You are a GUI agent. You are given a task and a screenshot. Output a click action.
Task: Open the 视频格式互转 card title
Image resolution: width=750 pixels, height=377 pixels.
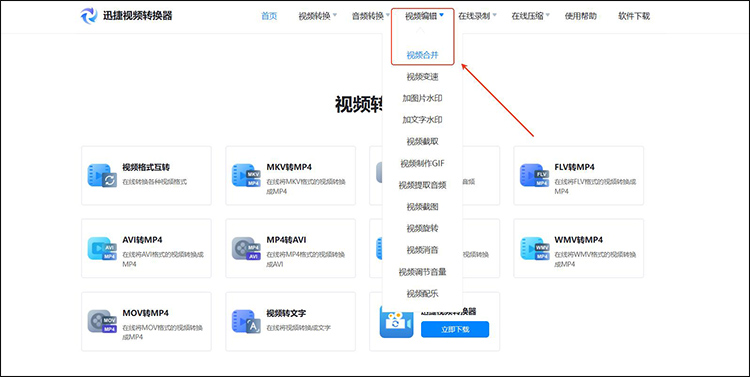[x=146, y=167]
